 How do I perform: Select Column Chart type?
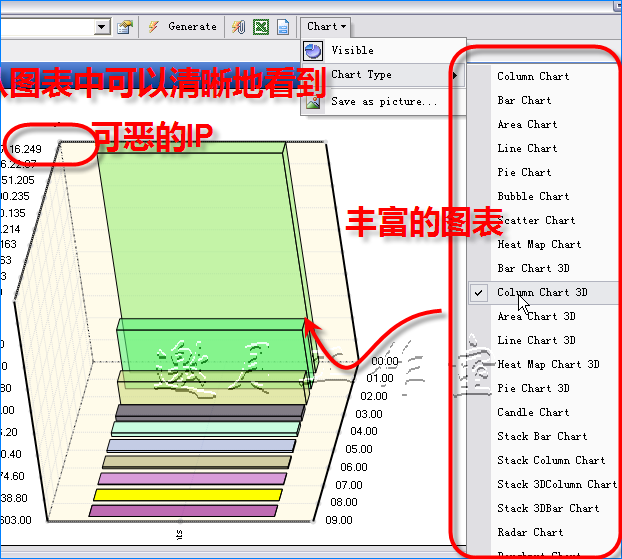pos(533,76)
